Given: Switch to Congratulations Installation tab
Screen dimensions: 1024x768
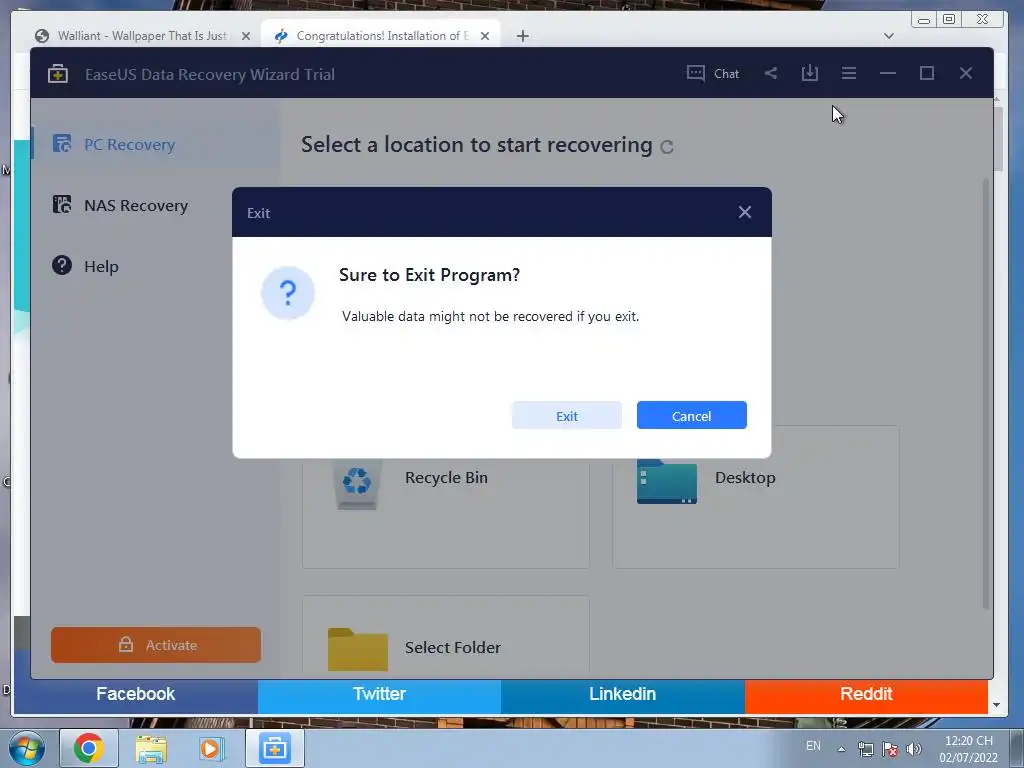Looking at the screenshot, I should (382, 35).
